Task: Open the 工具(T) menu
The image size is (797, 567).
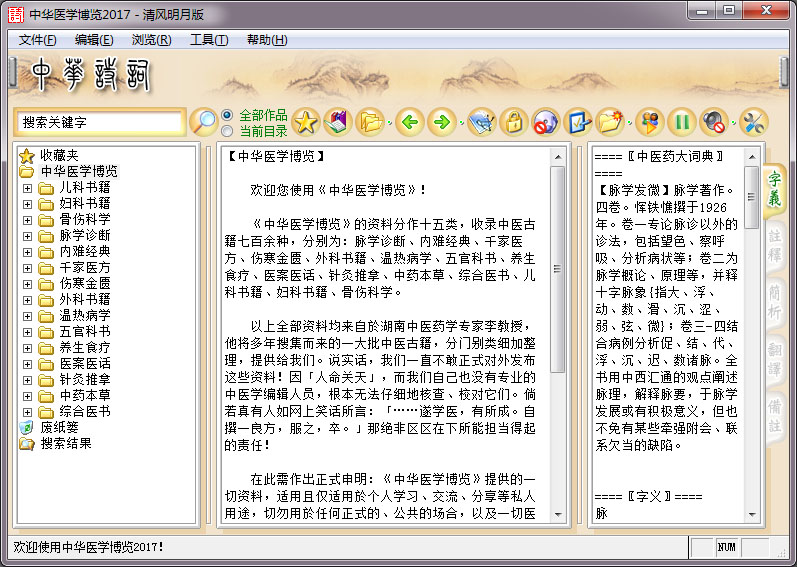Action: (209, 40)
